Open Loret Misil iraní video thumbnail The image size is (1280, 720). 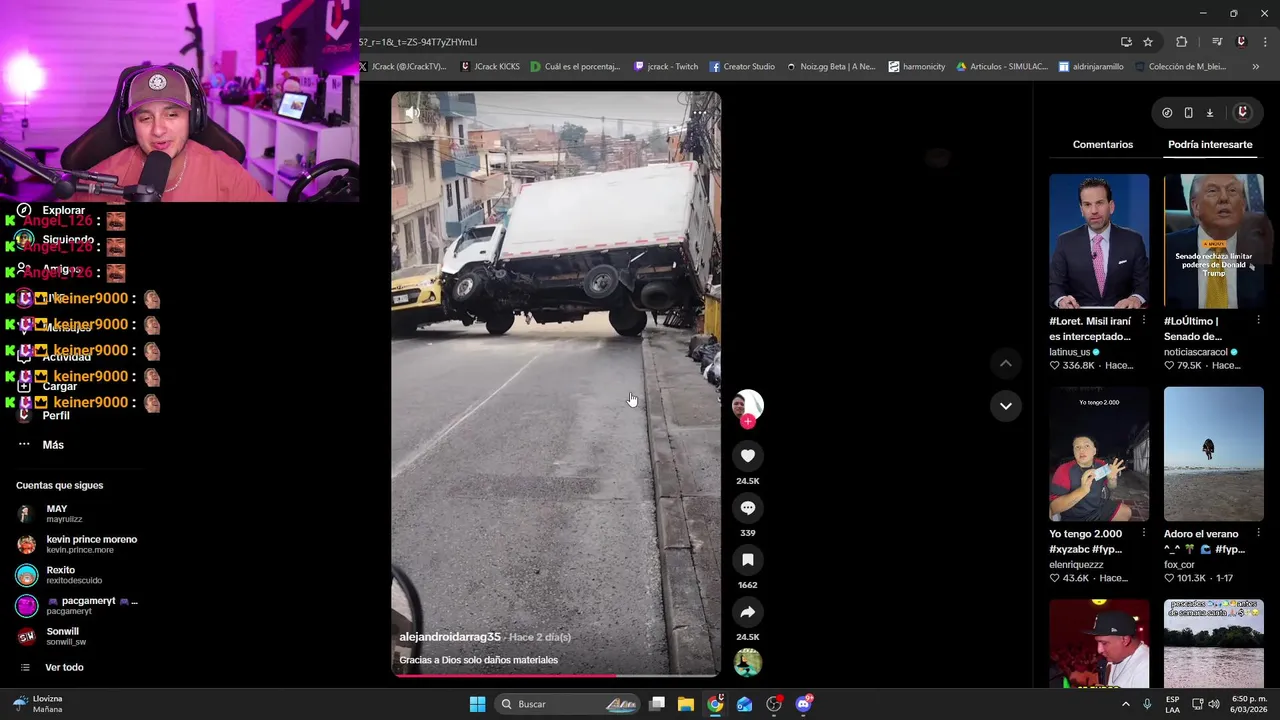1099,241
